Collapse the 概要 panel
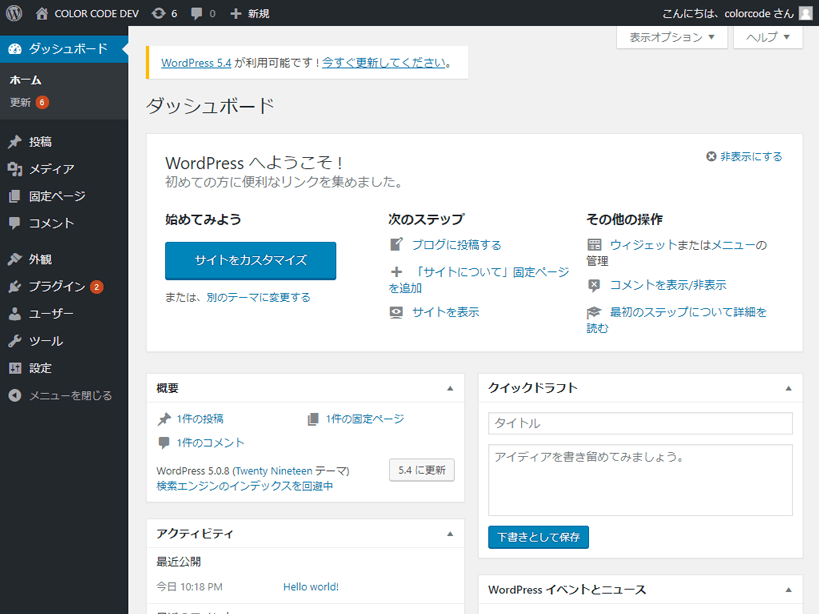Viewport: 819px width, 614px height. [450, 388]
